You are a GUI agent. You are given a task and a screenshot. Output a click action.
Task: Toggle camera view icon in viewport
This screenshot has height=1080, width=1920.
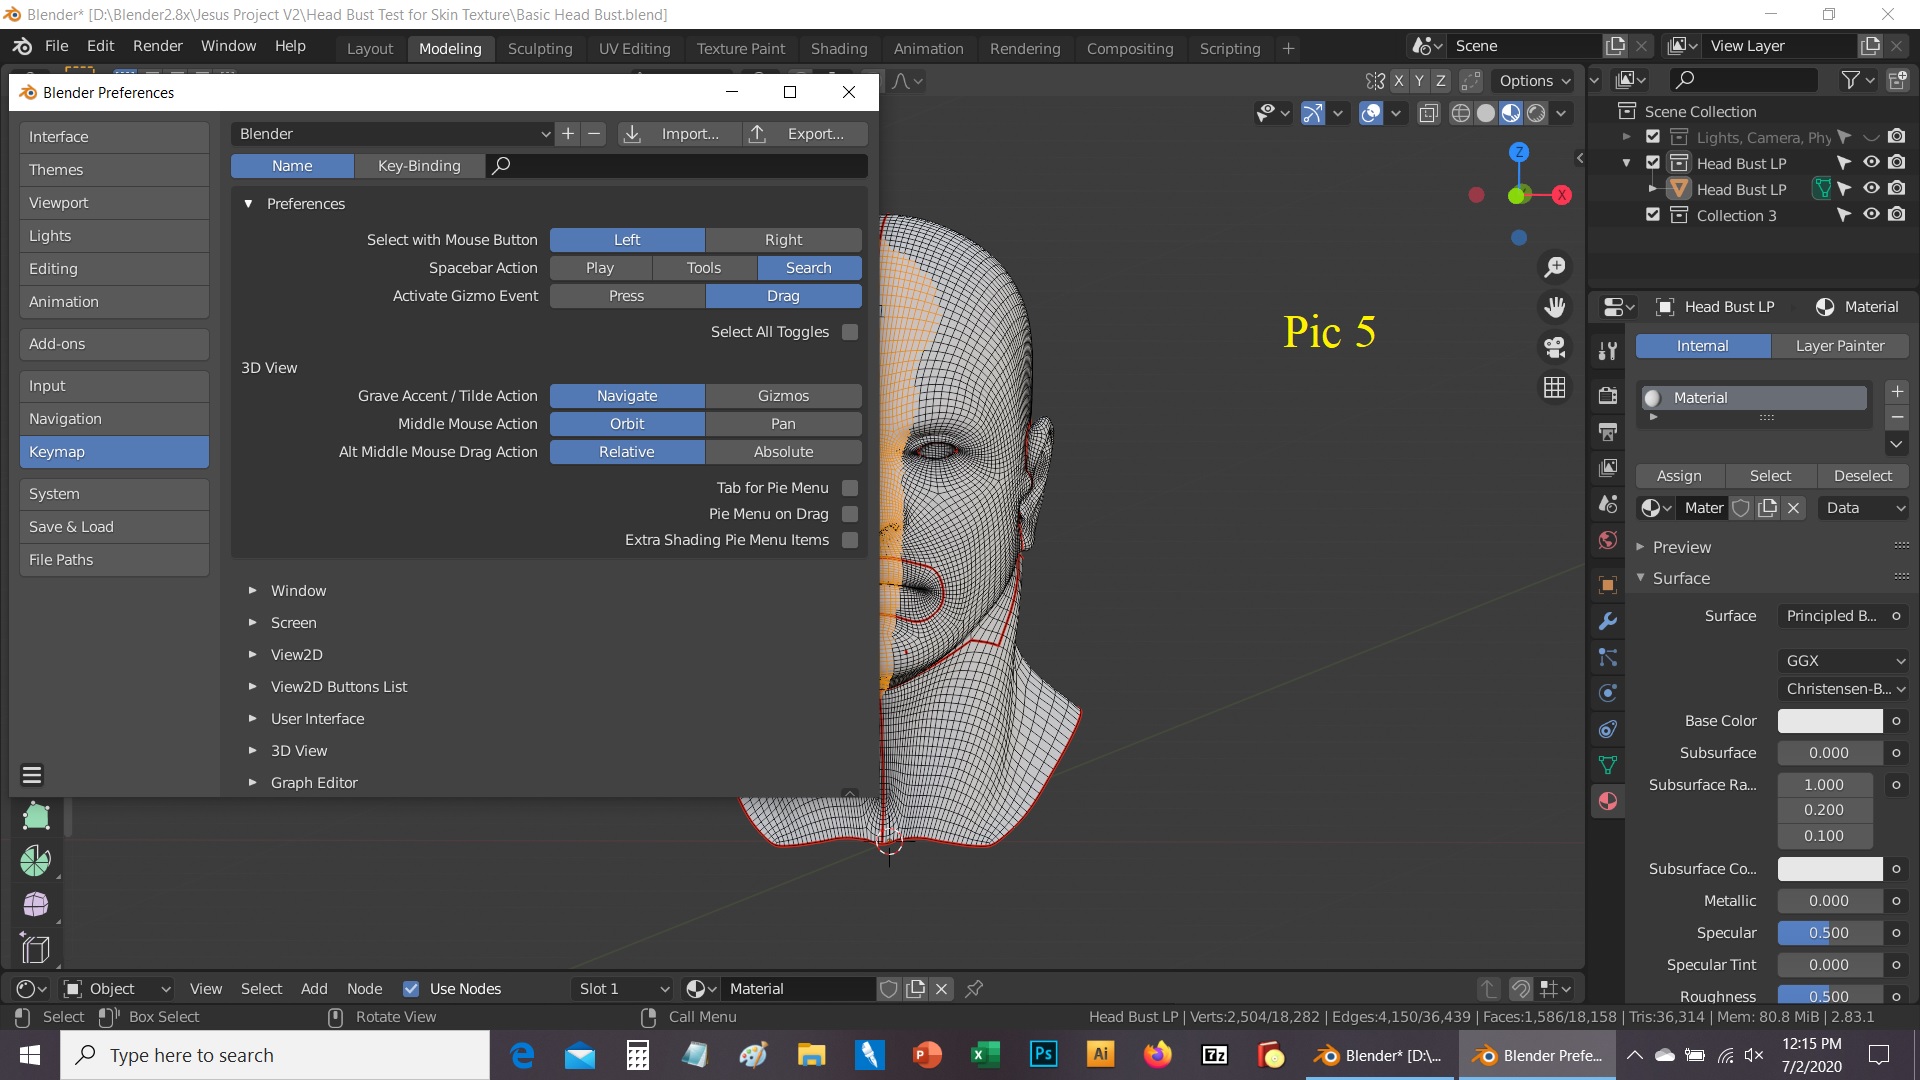(1554, 347)
